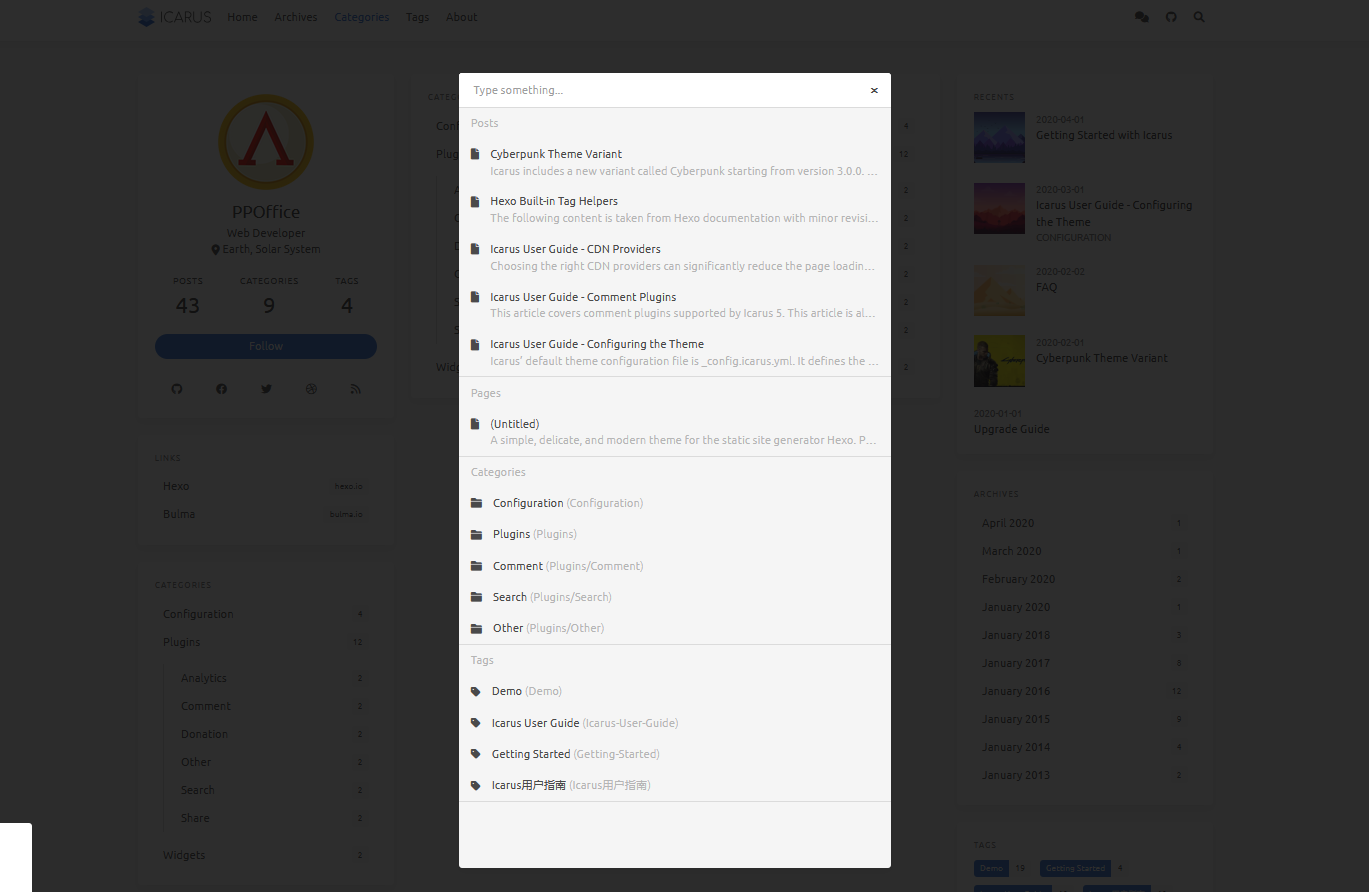Open the (Untitled) page result
Viewport: 1369px width, 892px height.
[515, 424]
